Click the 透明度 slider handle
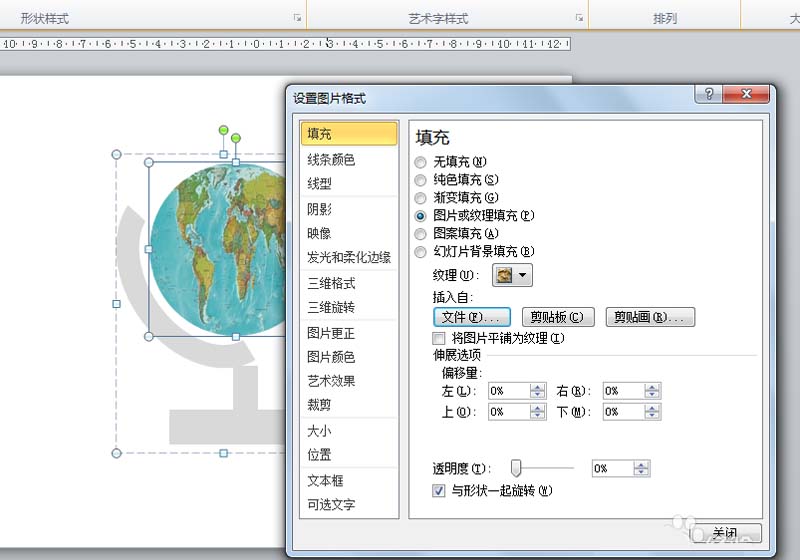 [516, 468]
